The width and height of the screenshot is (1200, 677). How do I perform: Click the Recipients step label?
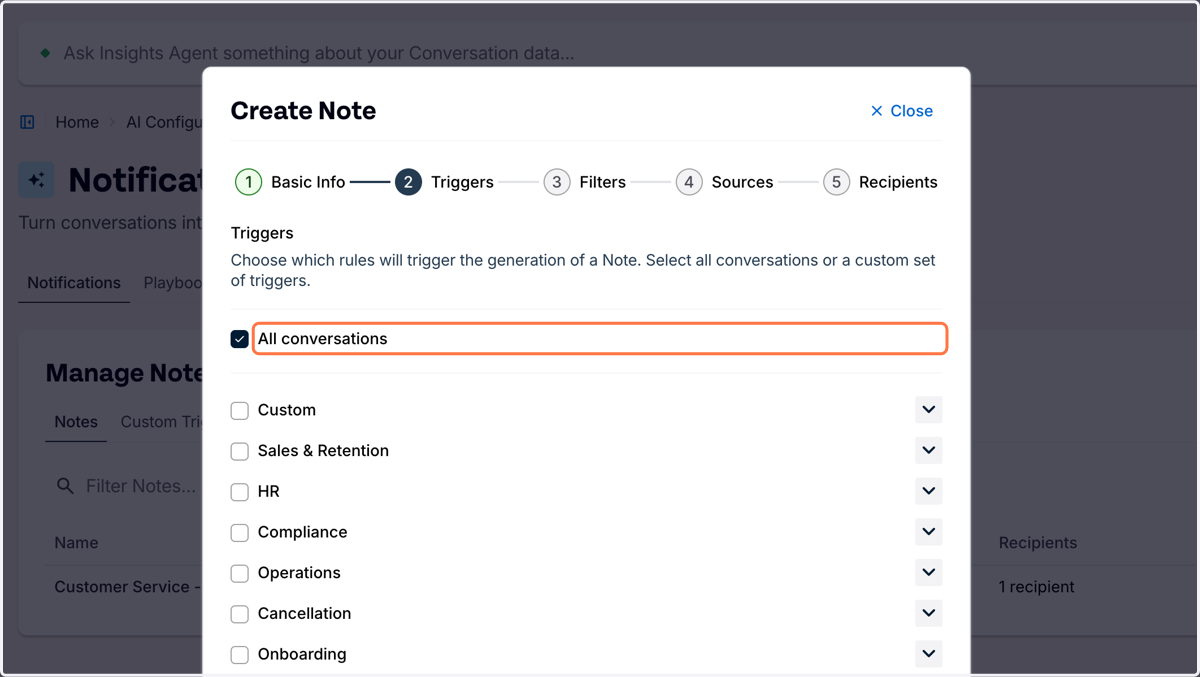point(898,182)
